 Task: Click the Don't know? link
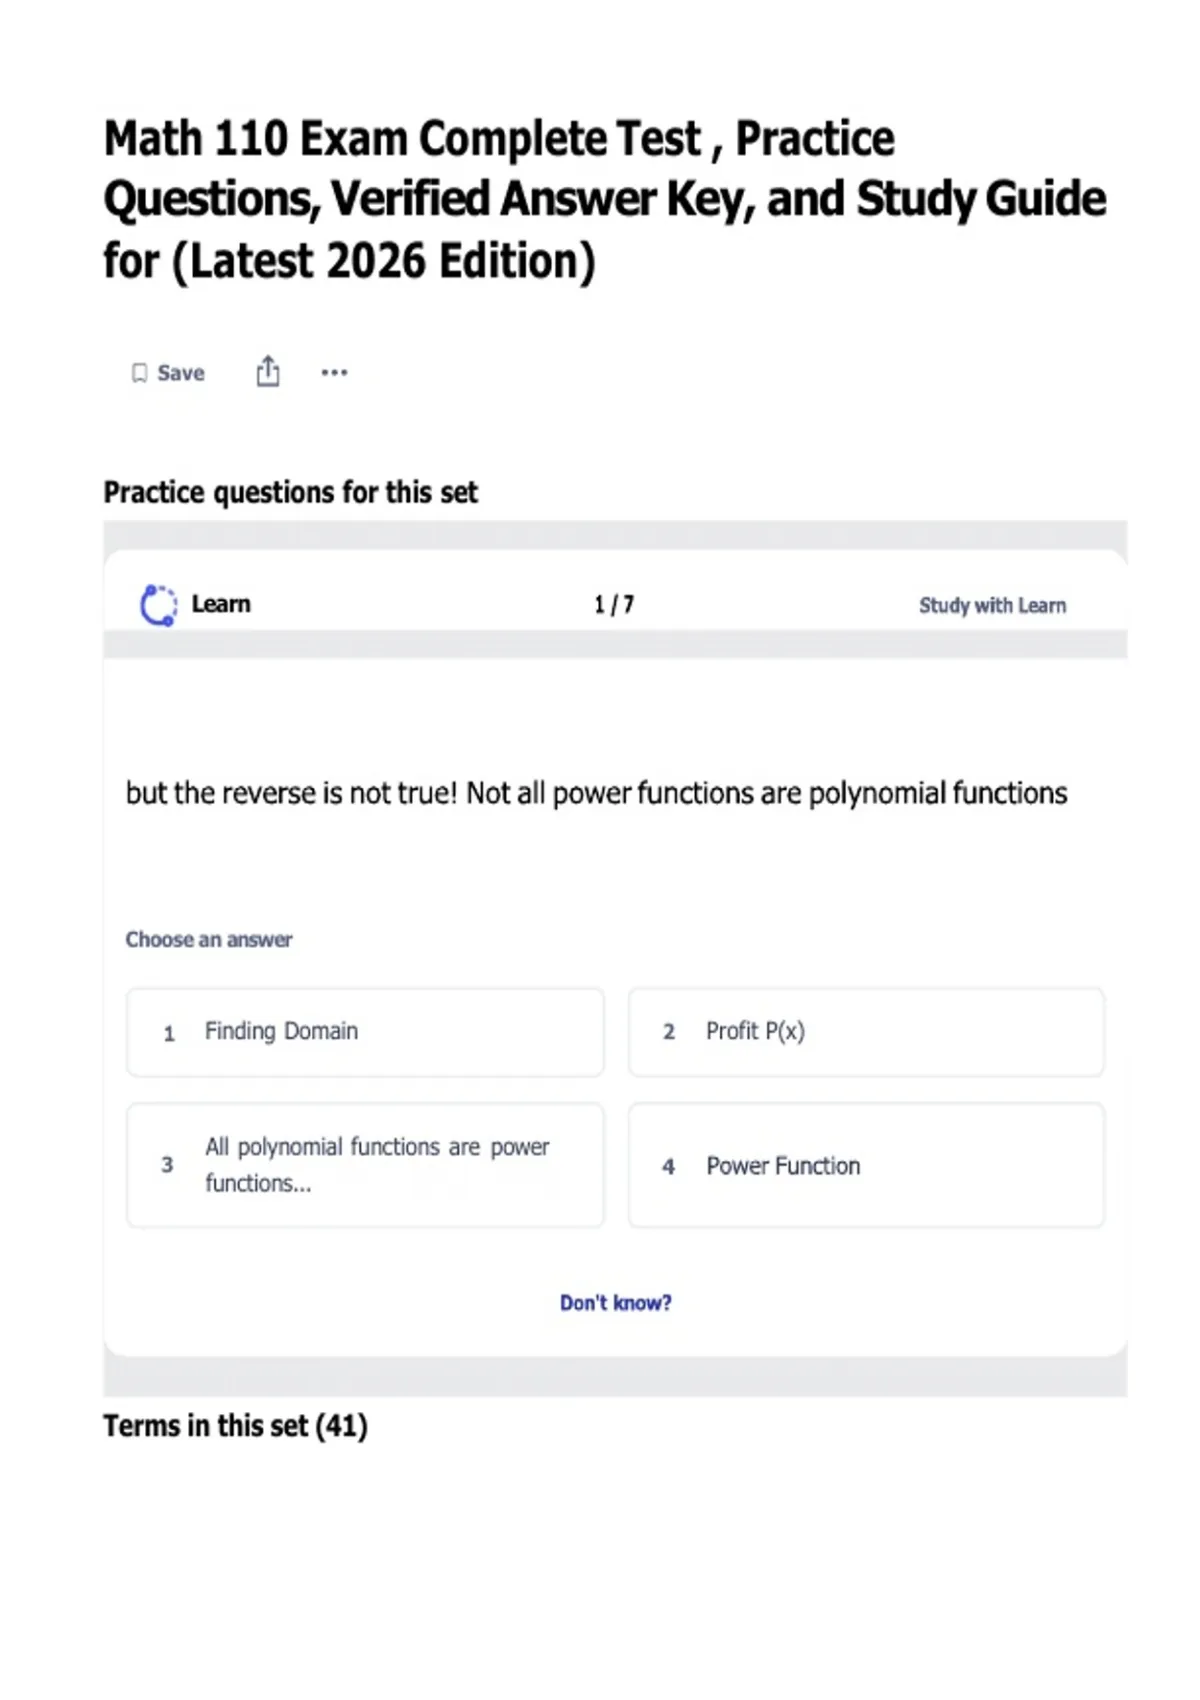coord(616,1303)
